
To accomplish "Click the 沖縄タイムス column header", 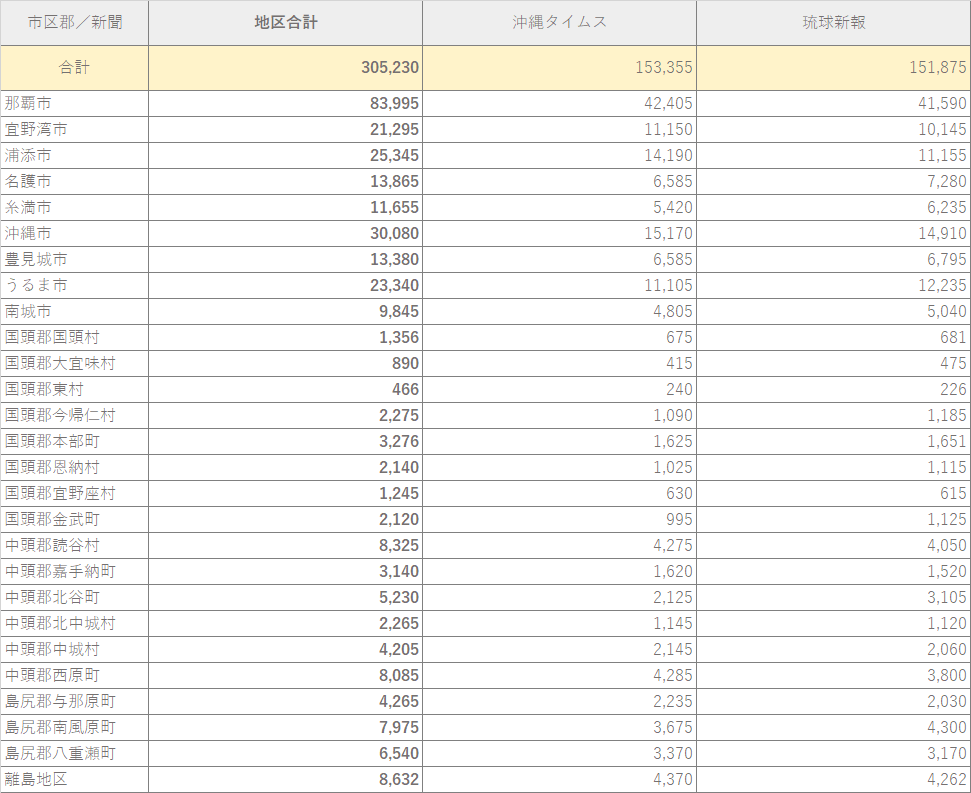I will click(x=559, y=23).
